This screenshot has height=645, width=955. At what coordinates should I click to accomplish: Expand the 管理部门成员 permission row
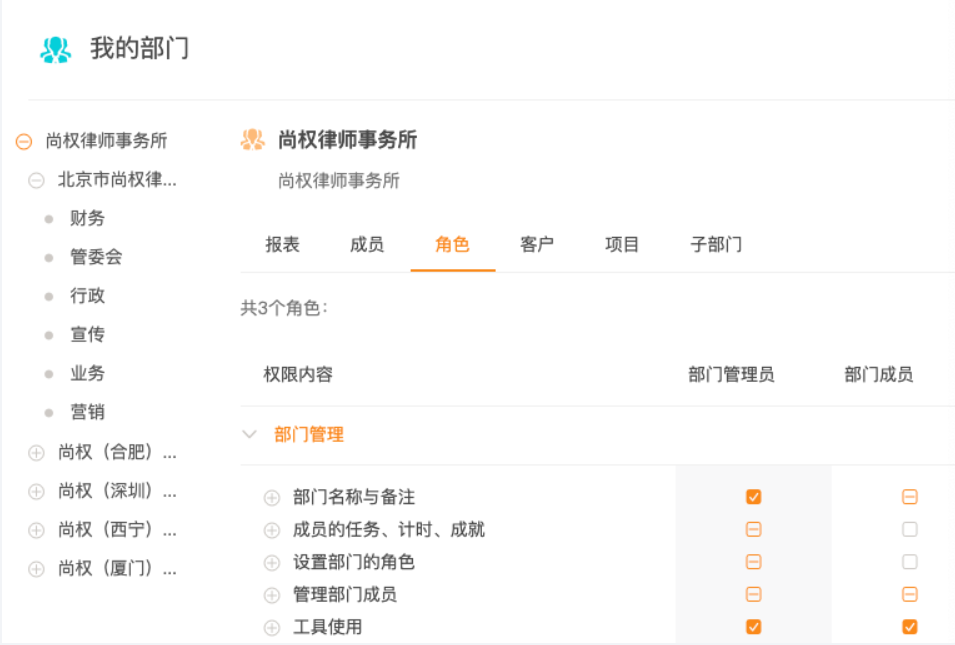272,595
